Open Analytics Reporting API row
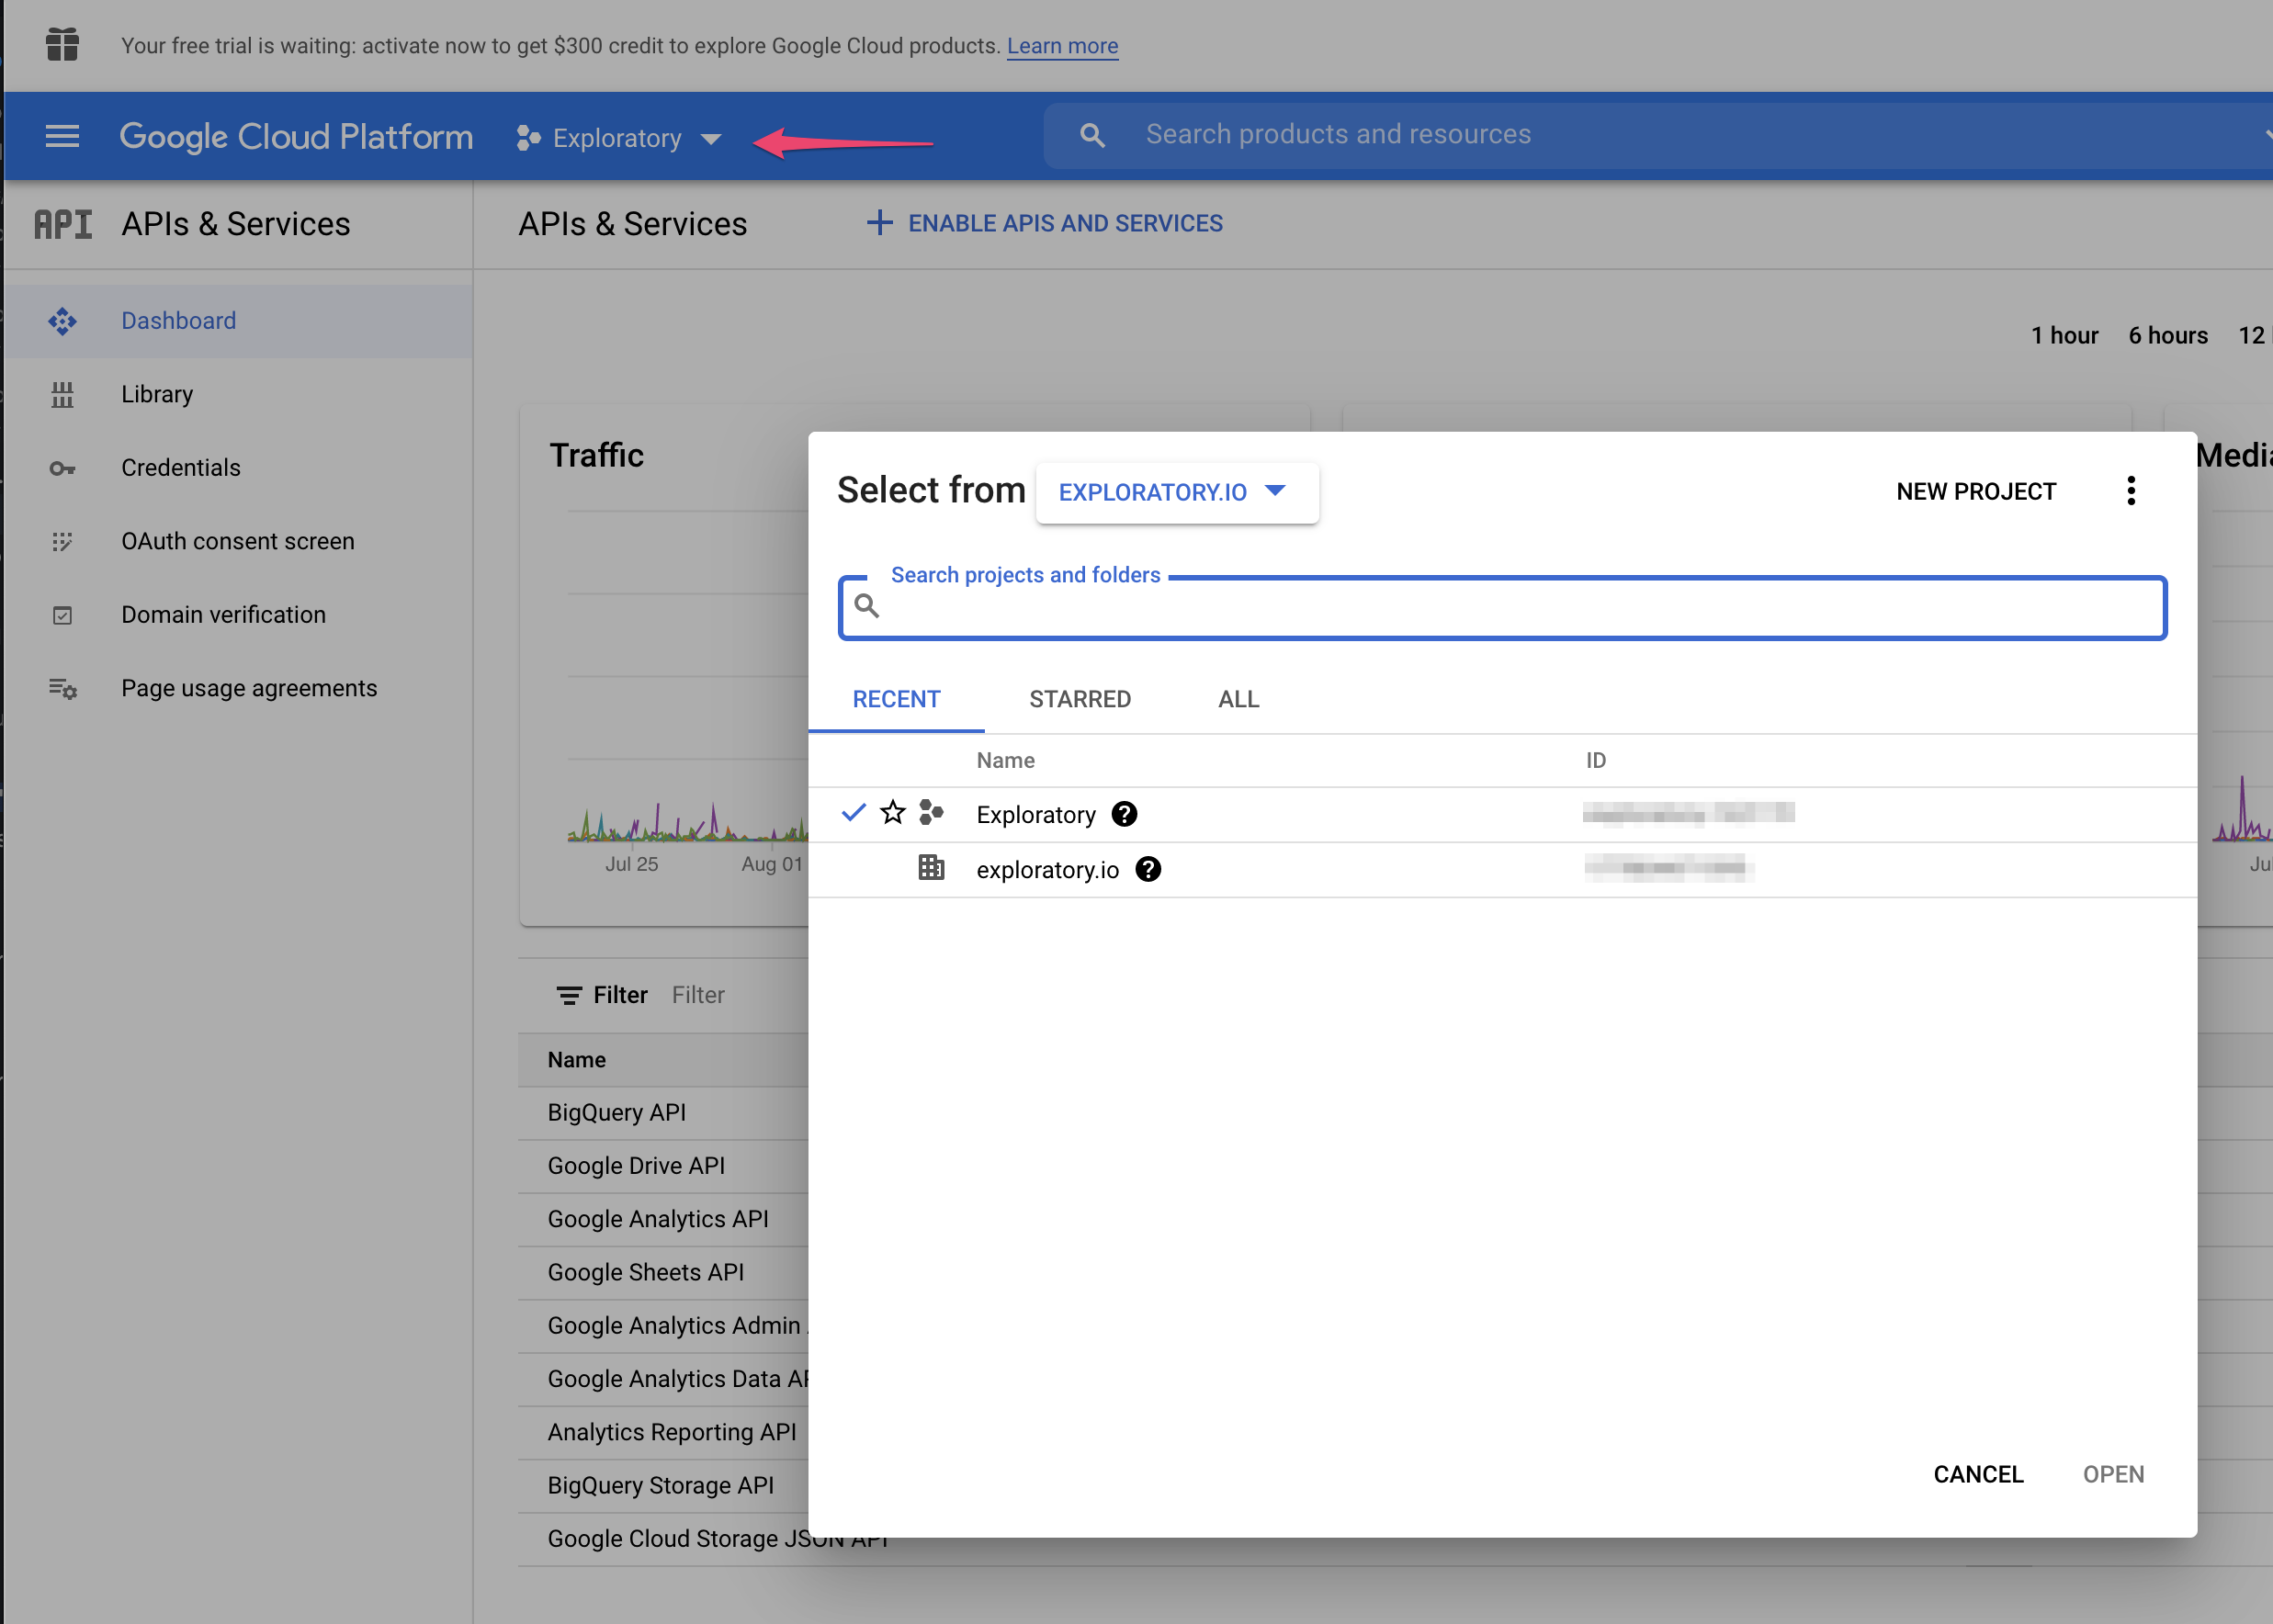This screenshot has height=1624, width=2273. (x=672, y=1432)
